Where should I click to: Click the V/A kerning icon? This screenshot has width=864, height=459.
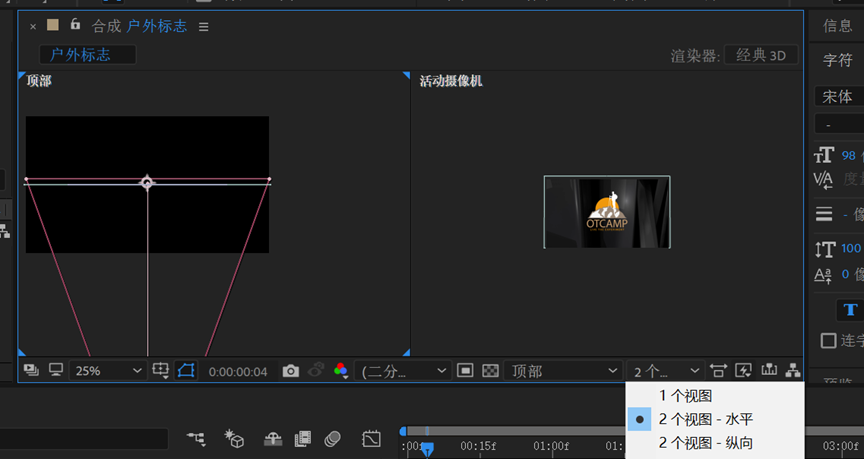(x=824, y=180)
